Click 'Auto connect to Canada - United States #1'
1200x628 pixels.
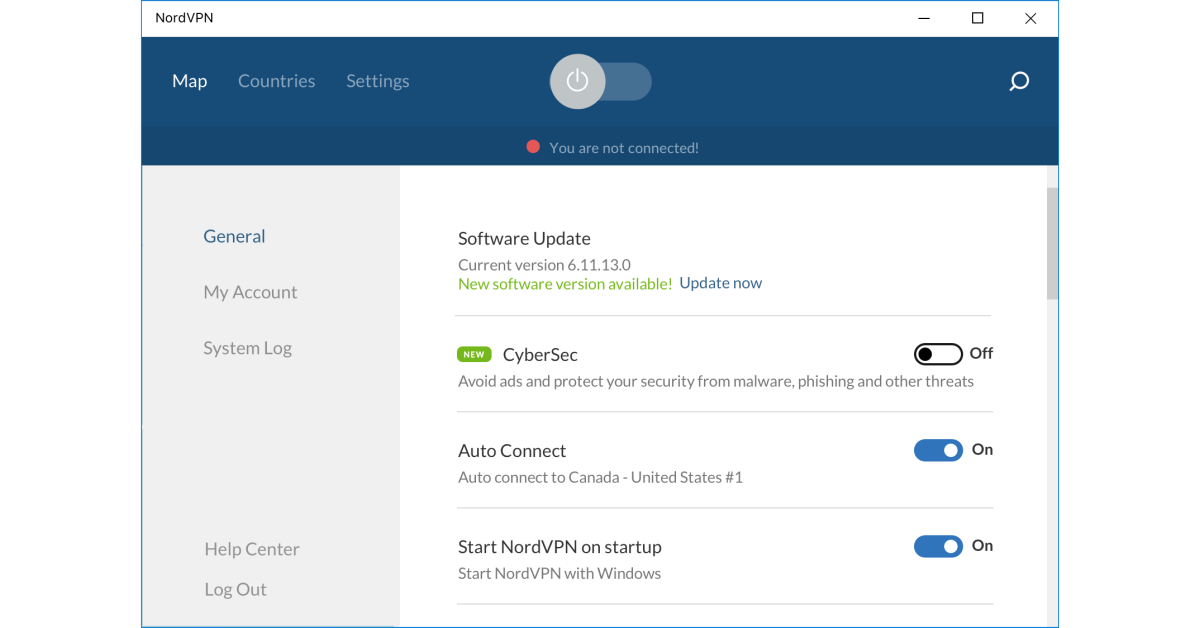tap(600, 477)
